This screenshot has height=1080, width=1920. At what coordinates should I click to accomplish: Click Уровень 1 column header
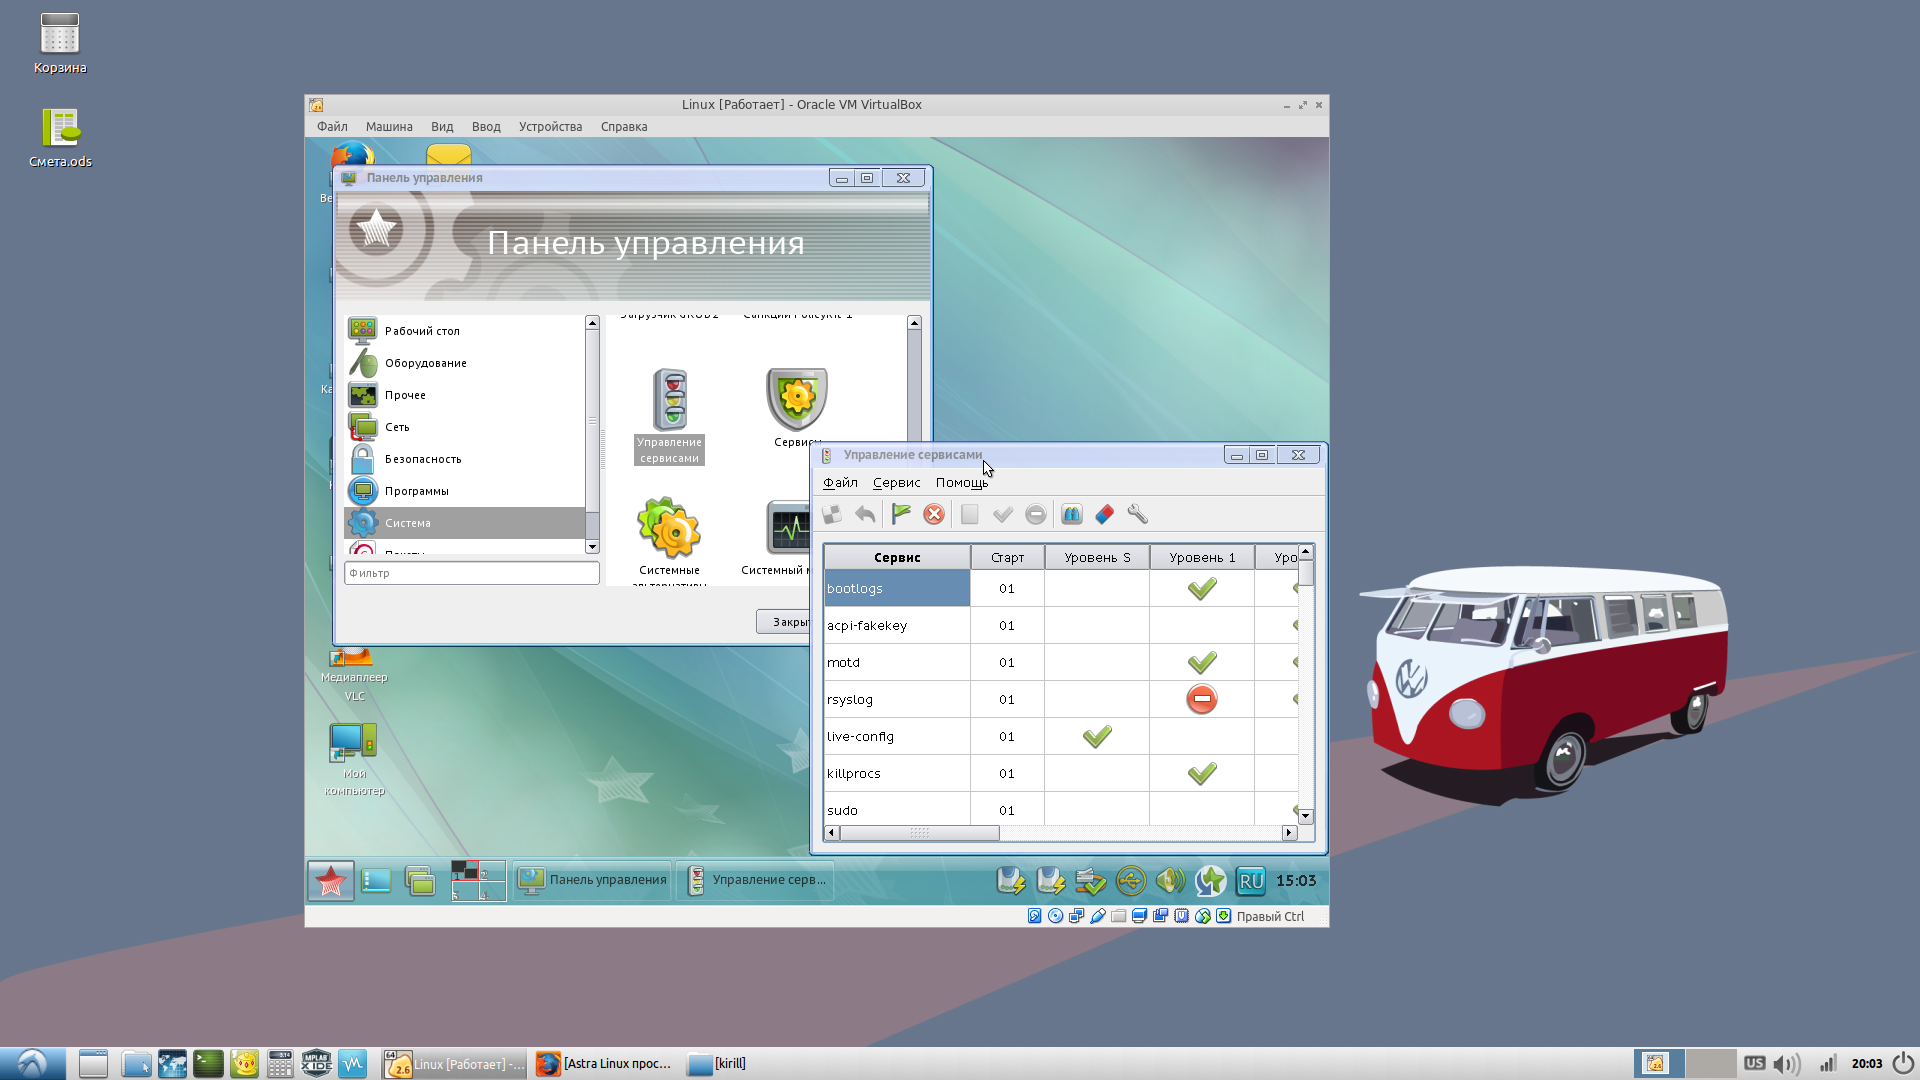(x=1202, y=557)
